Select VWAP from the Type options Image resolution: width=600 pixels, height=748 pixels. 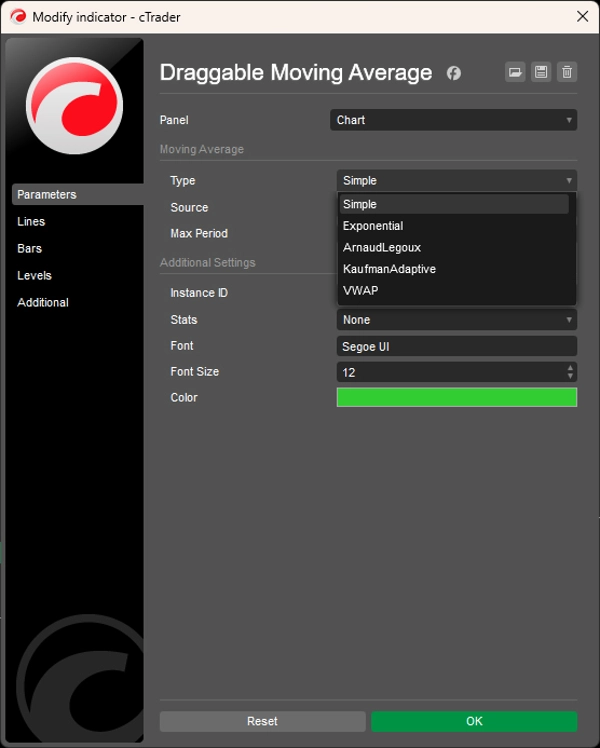[x=361, y=291]
